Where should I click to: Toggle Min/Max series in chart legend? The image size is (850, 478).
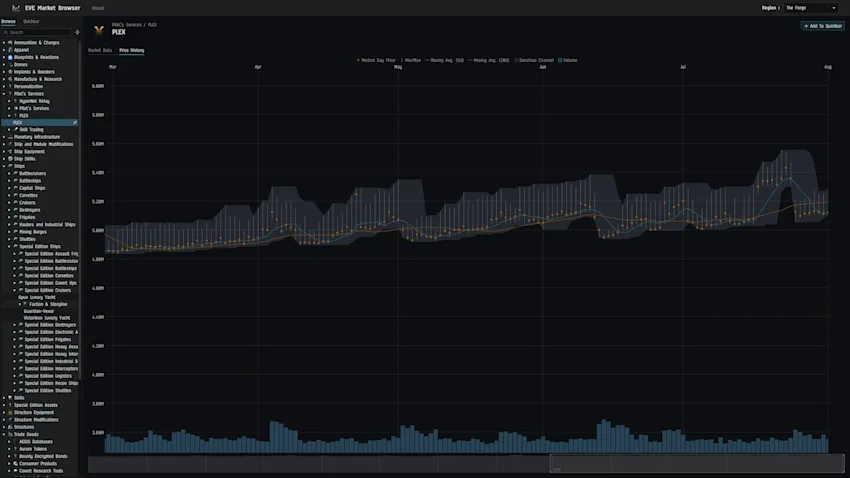(x=411, y=61)
